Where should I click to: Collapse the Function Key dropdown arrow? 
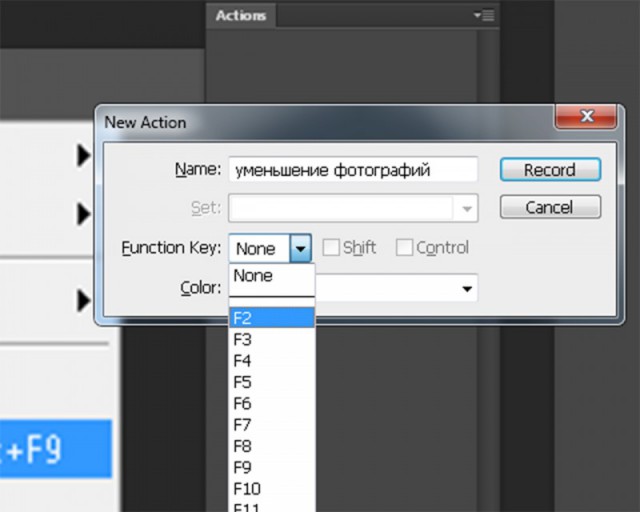(x=301, y=248)
